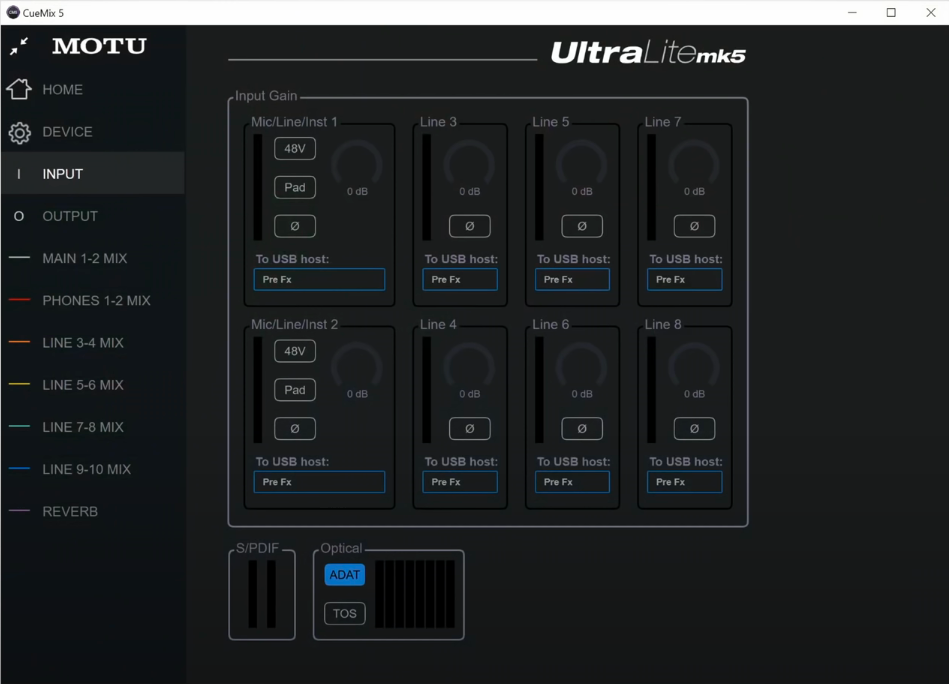Click the Line 4 gain knob
This screenshot has height=684, width=949.
pyautogui.click(x=470, y=366)
